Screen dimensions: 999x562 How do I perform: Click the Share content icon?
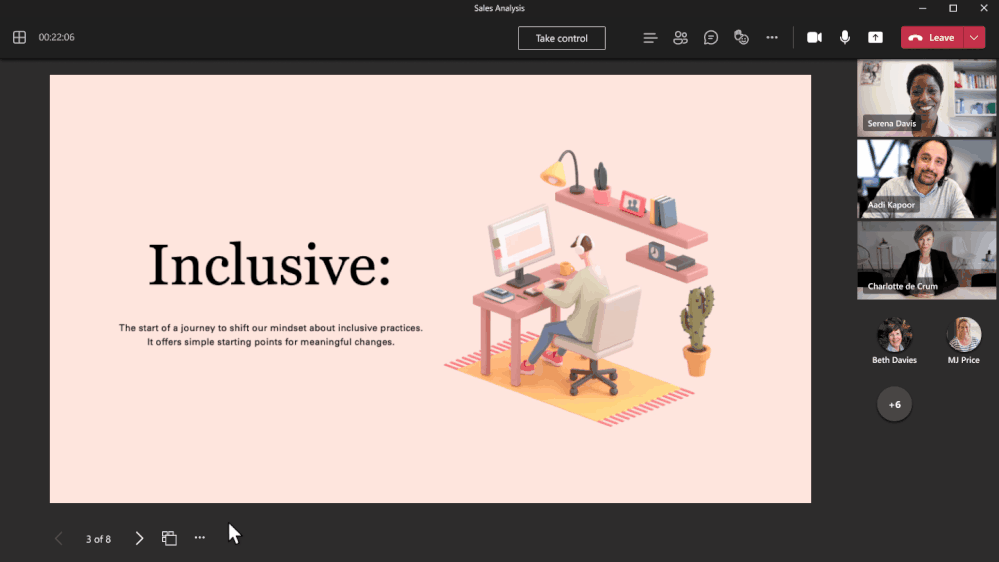875,38
